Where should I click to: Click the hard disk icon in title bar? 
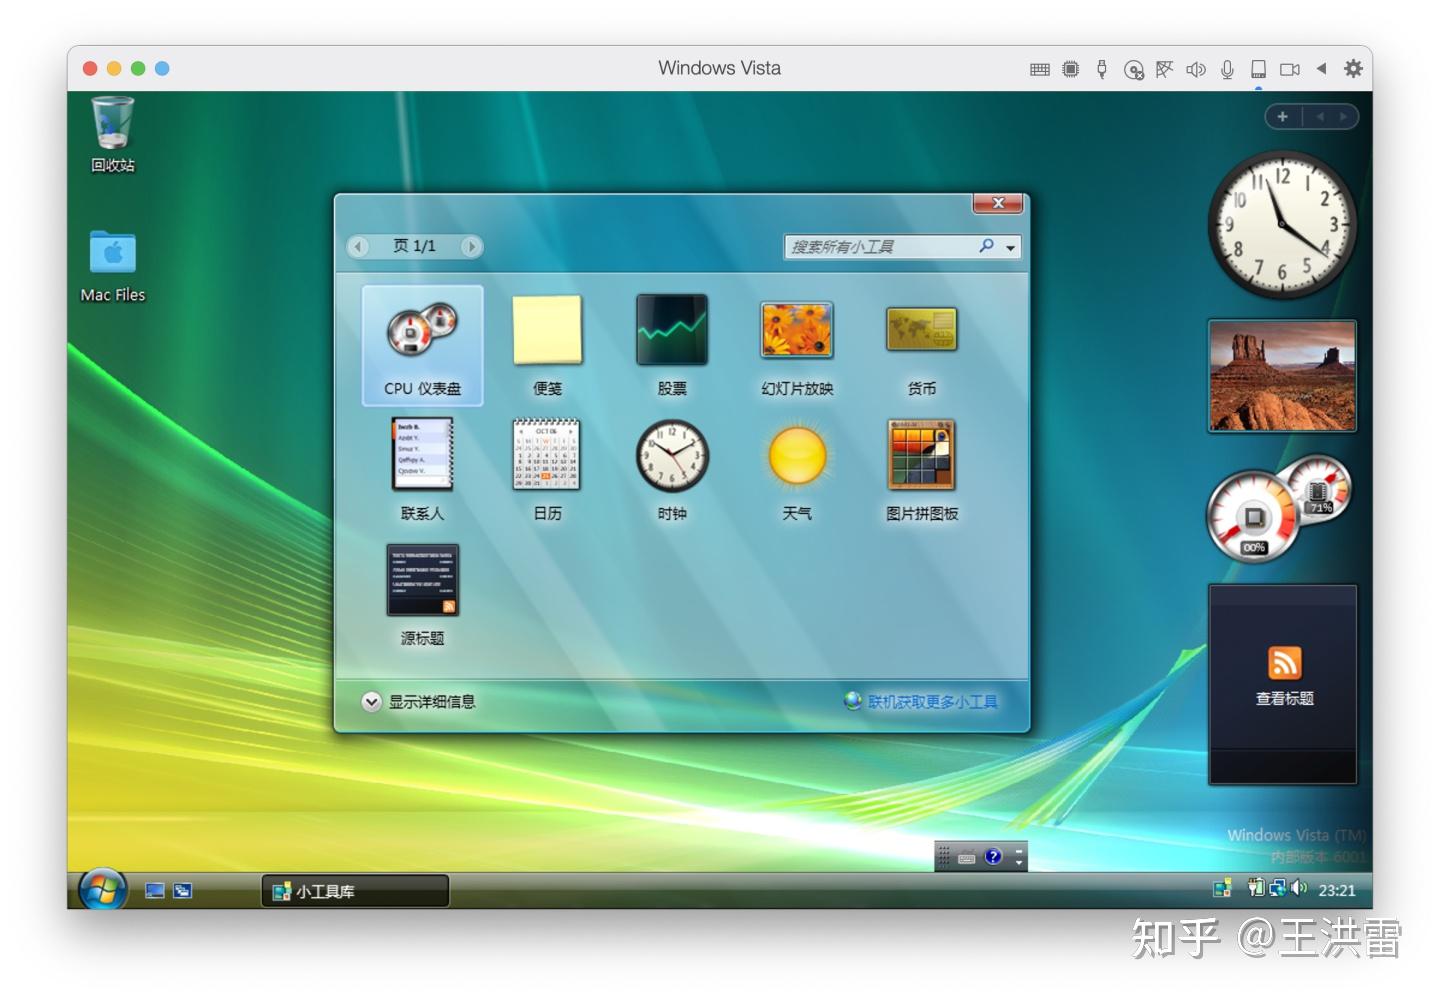click(1258, 69)
